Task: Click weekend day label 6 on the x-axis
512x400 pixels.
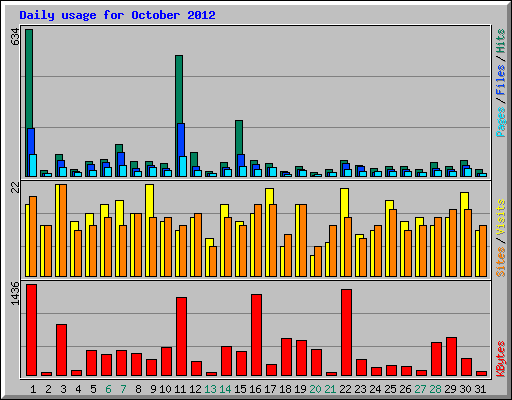Action: point(108,389)
